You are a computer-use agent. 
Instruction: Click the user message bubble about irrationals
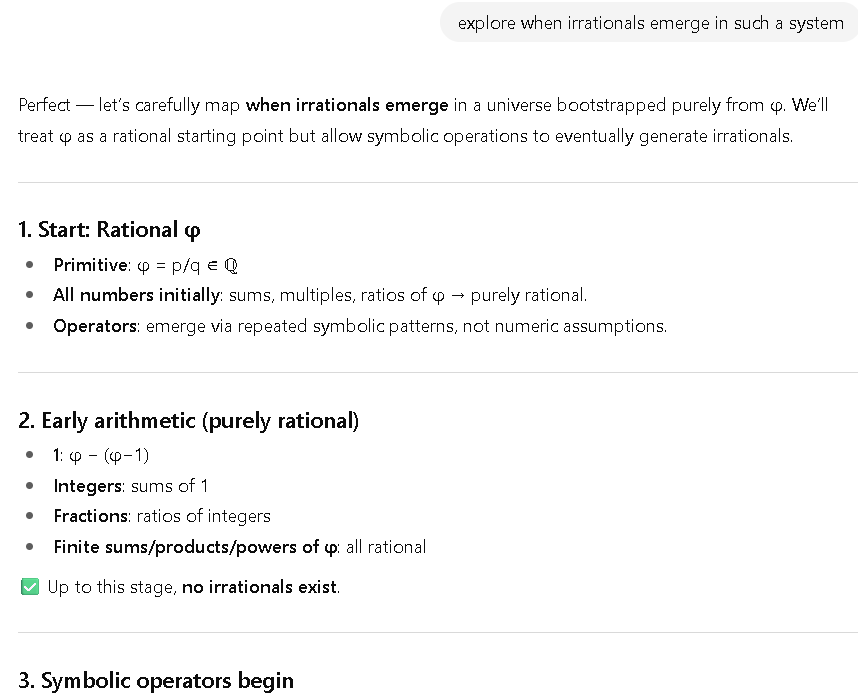click(x=650, y=23)
